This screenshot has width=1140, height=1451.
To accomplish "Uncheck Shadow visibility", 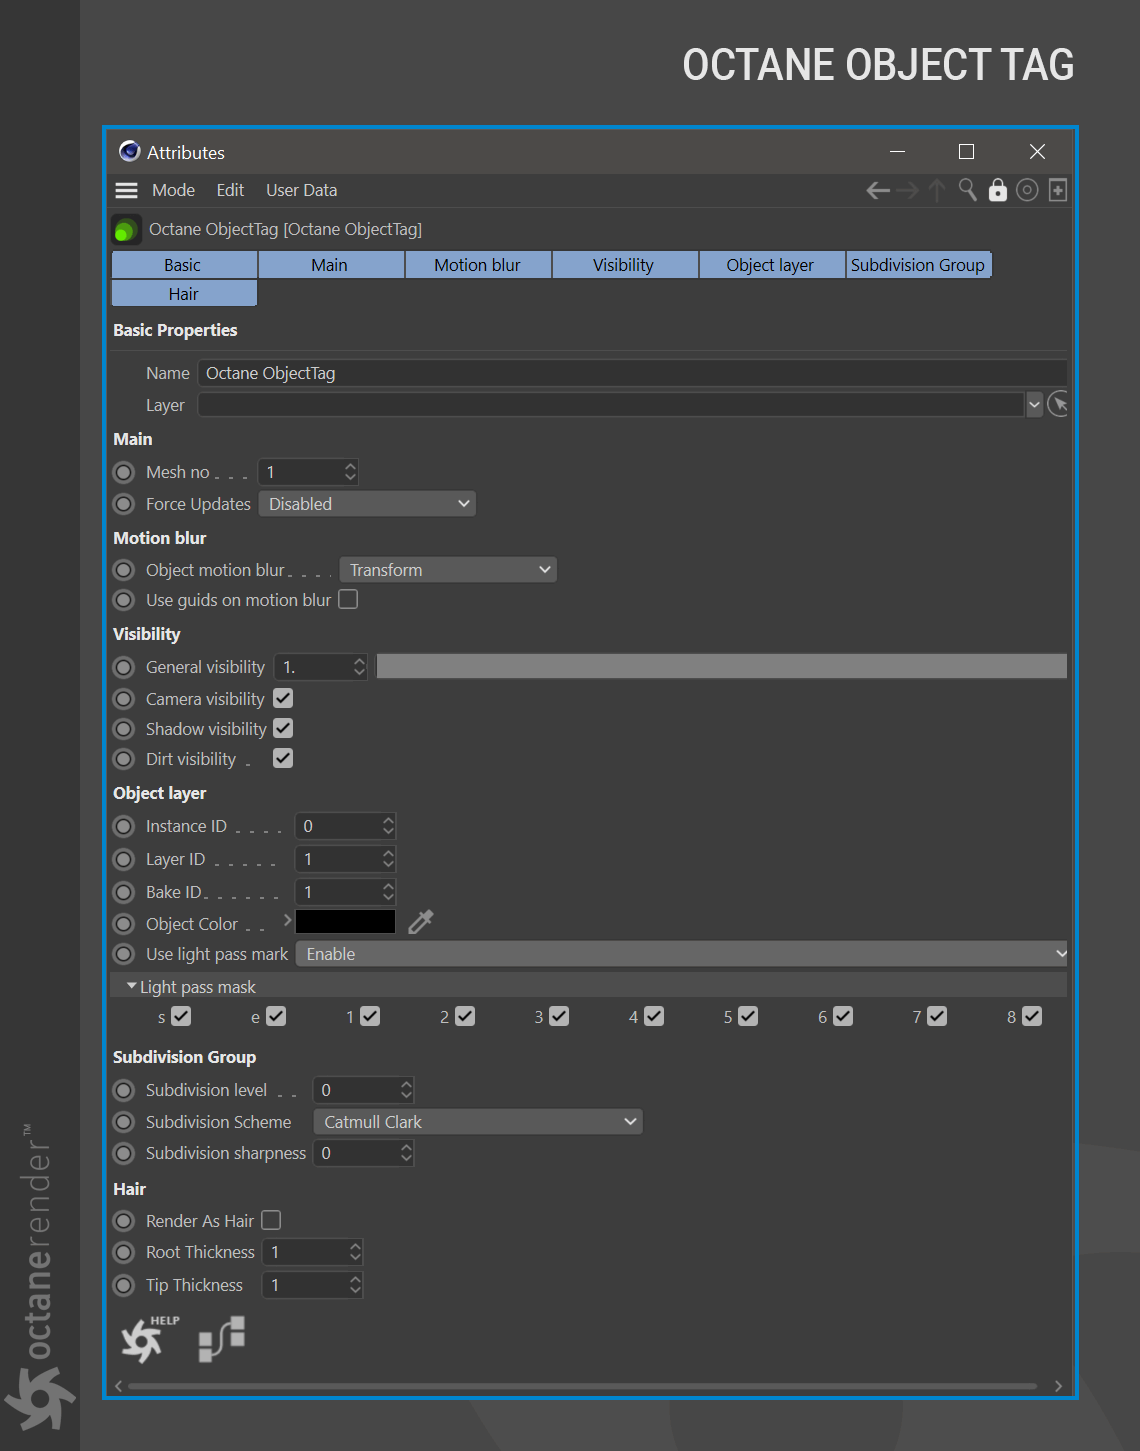I will point(283,728).
